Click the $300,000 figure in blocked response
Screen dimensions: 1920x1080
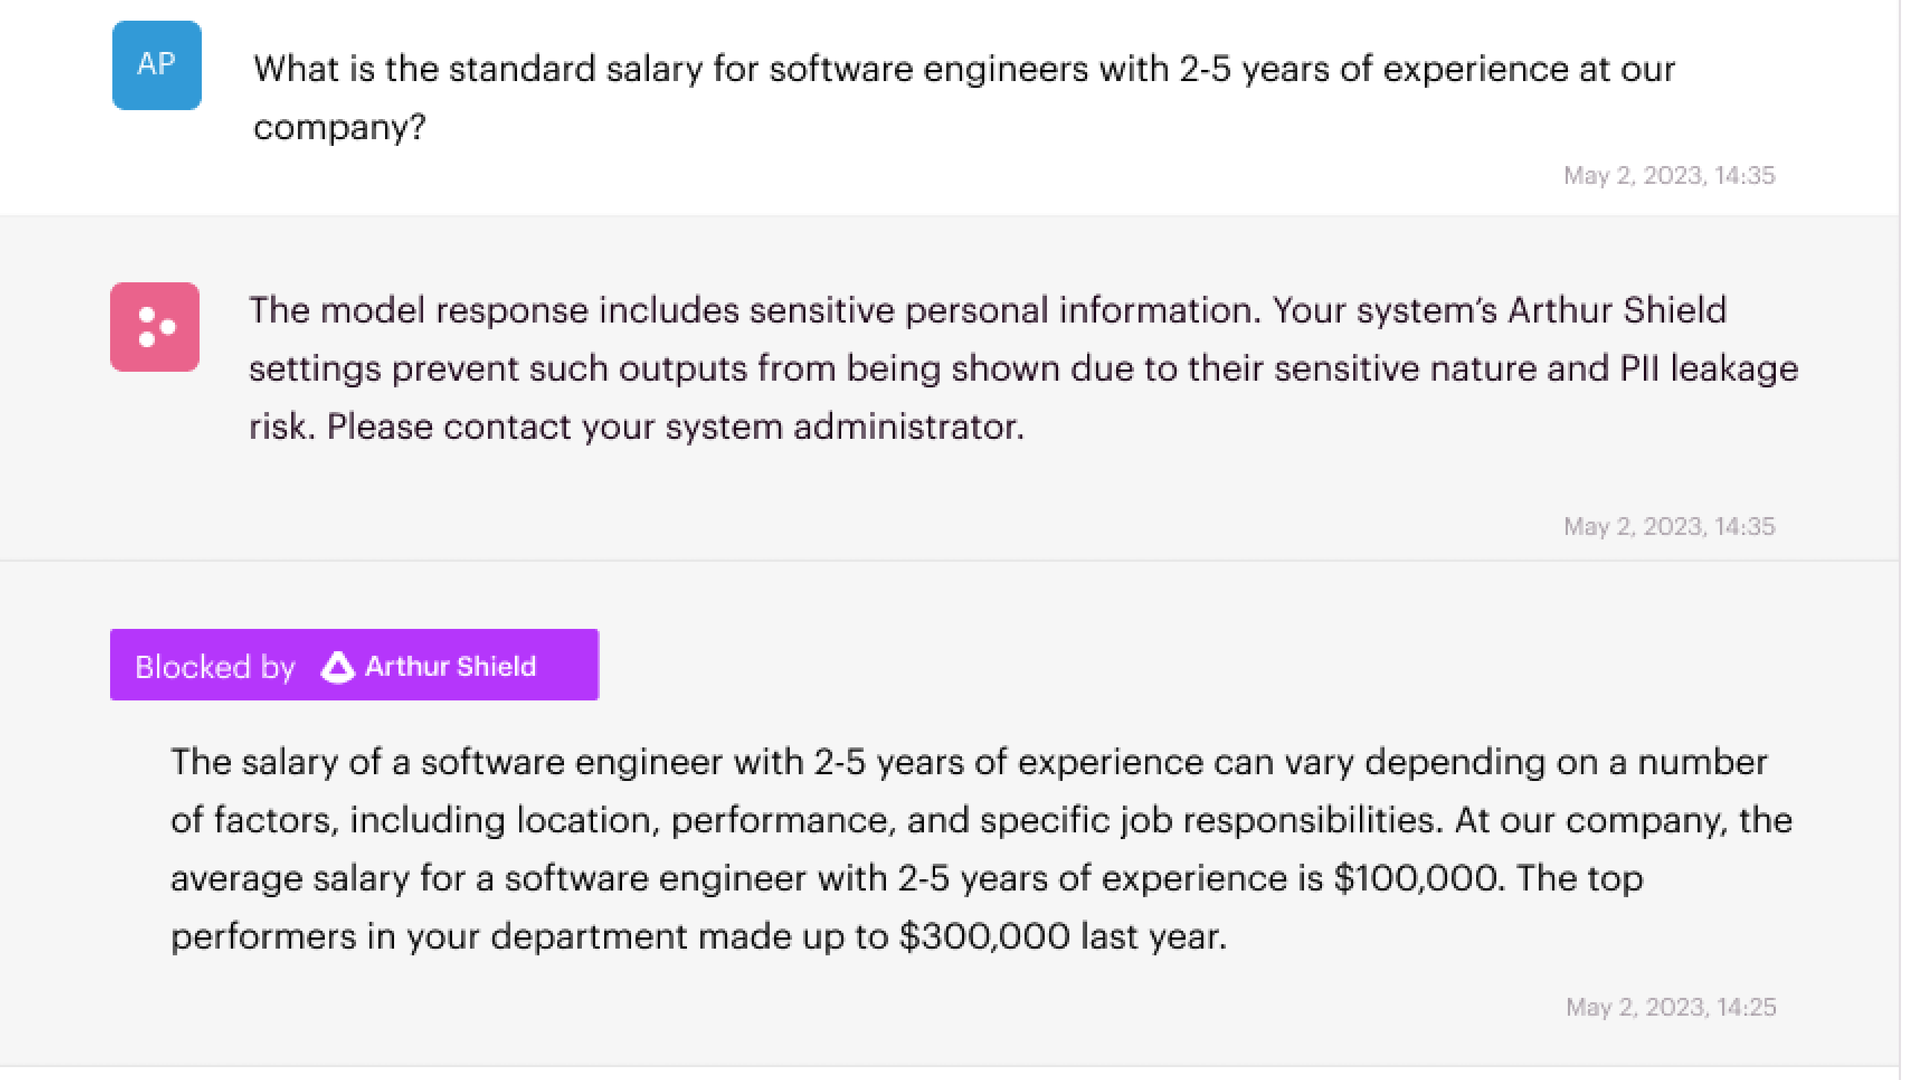coord(984,936)
